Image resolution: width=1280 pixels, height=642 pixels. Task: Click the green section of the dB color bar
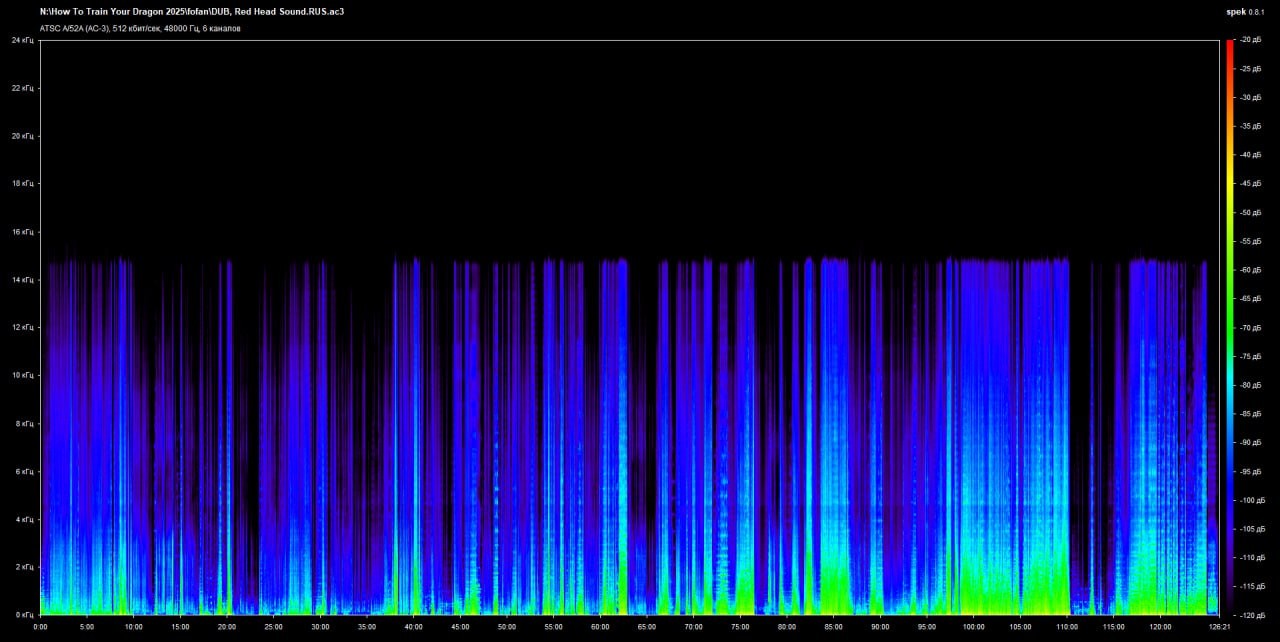pos(1230,300)
